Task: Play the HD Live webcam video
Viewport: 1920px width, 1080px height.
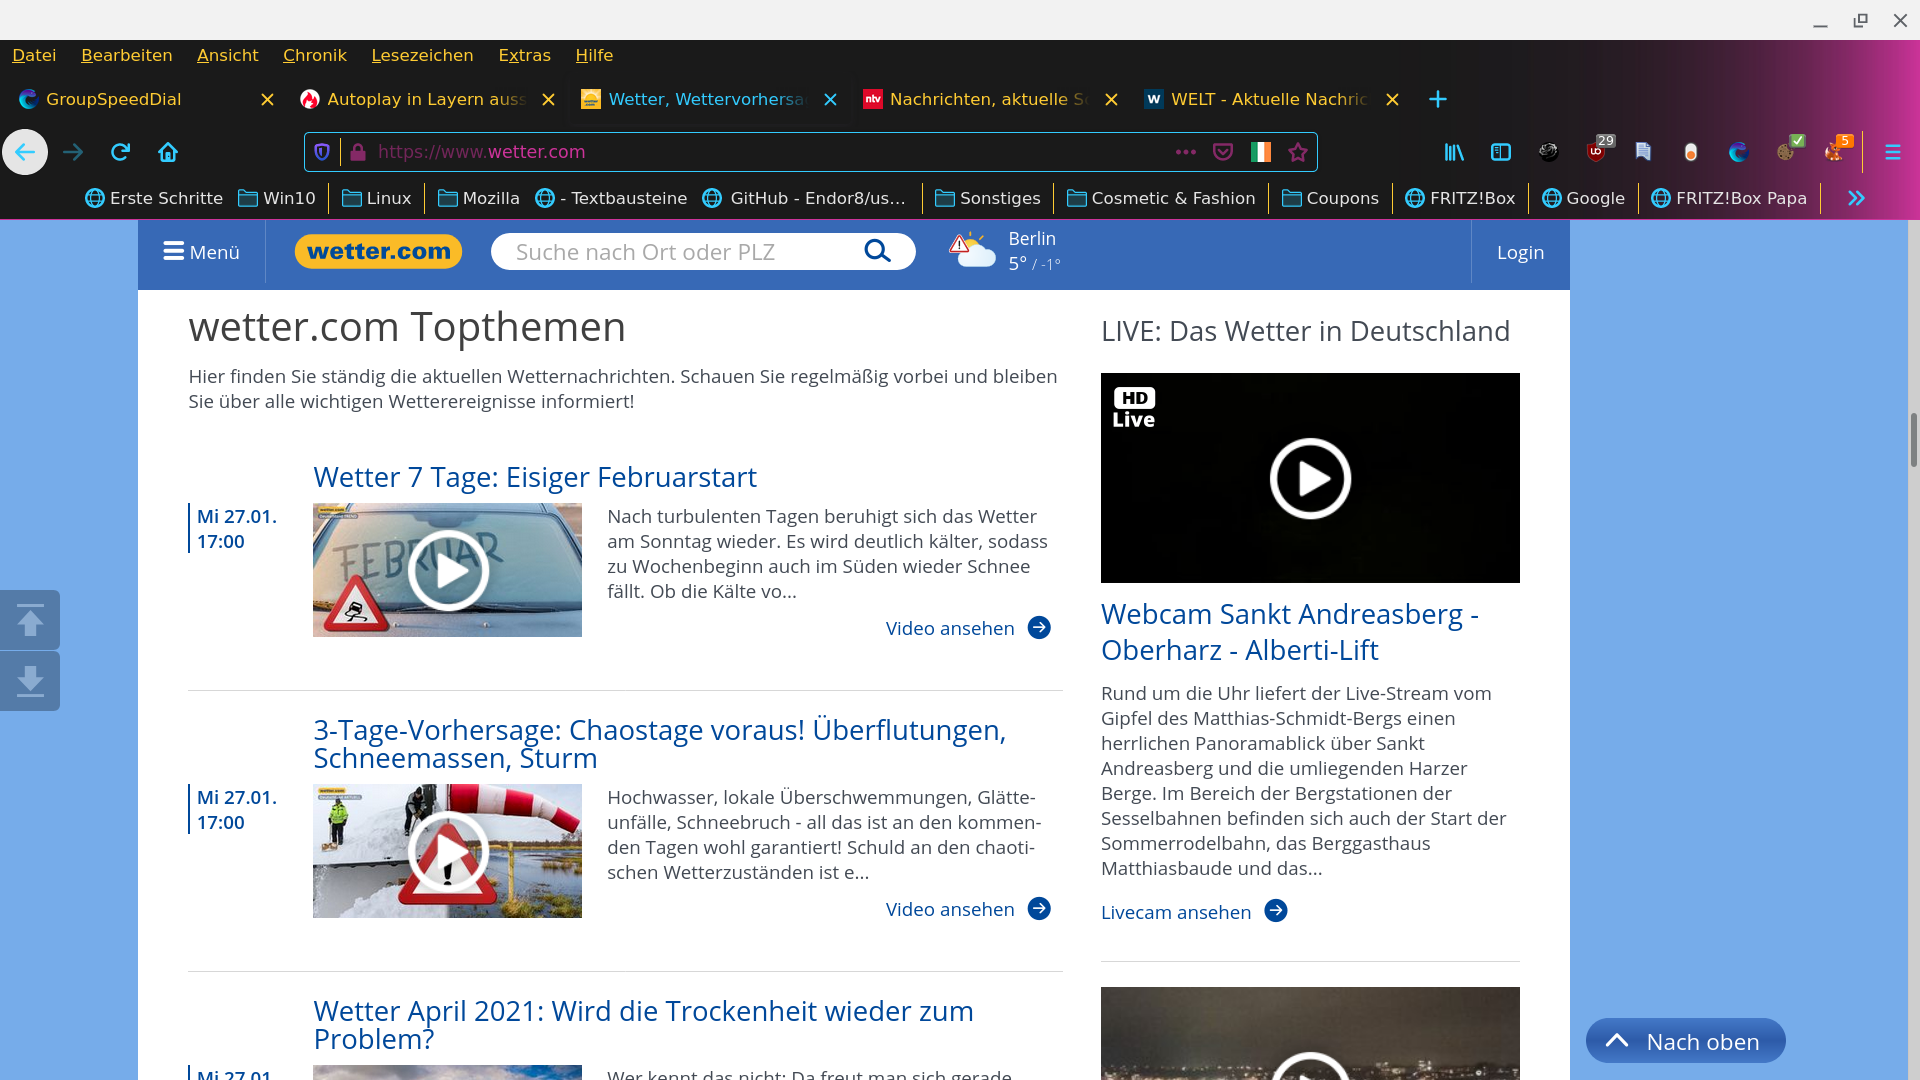Action: [x=1310, y=478]
